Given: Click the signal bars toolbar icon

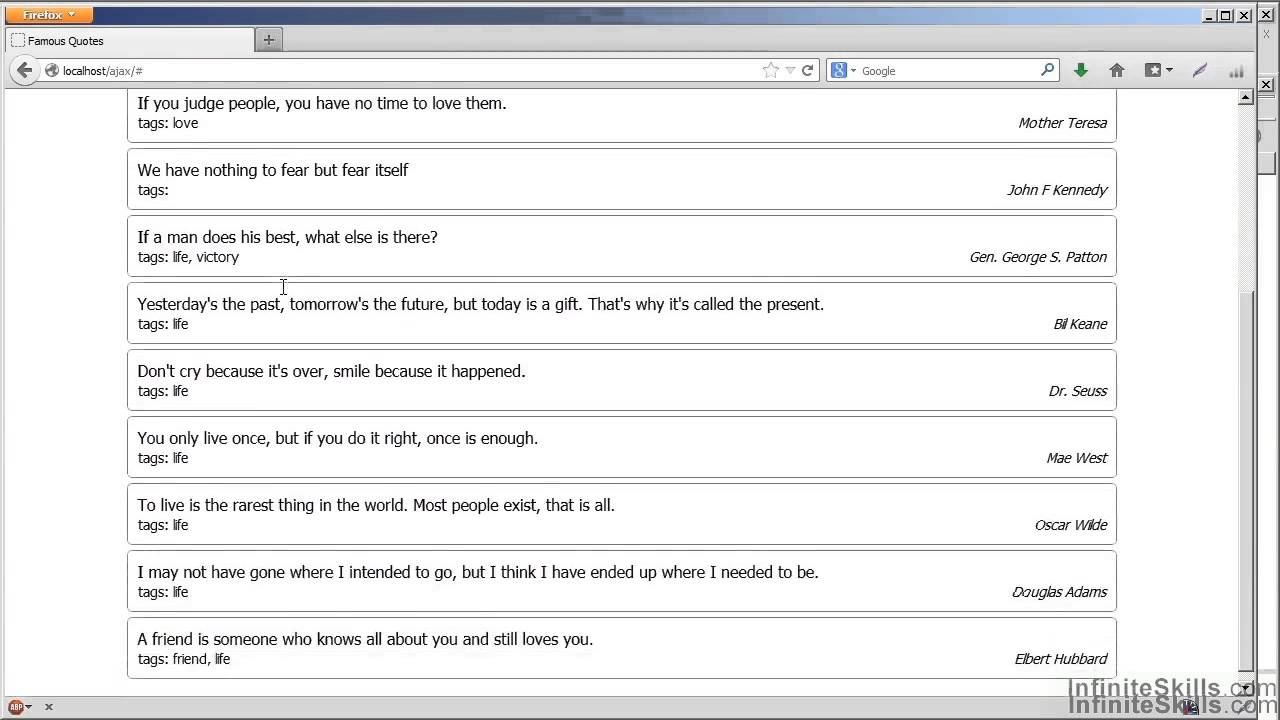Looking at the screenshot, I should click(1236, 71).
